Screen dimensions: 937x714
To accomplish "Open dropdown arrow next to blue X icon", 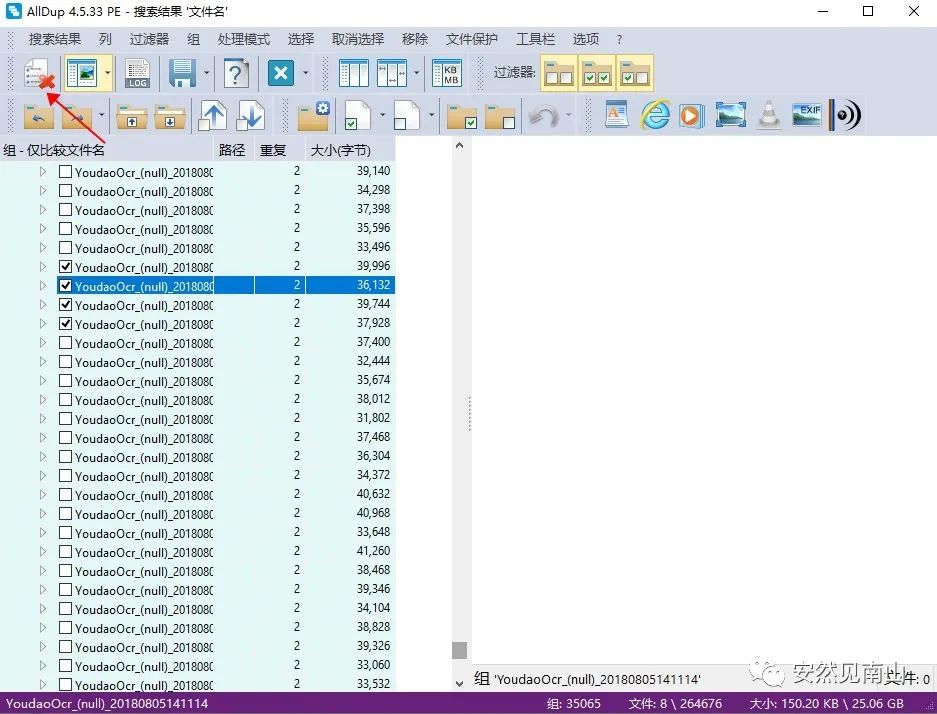I will (x=305, y=73).
